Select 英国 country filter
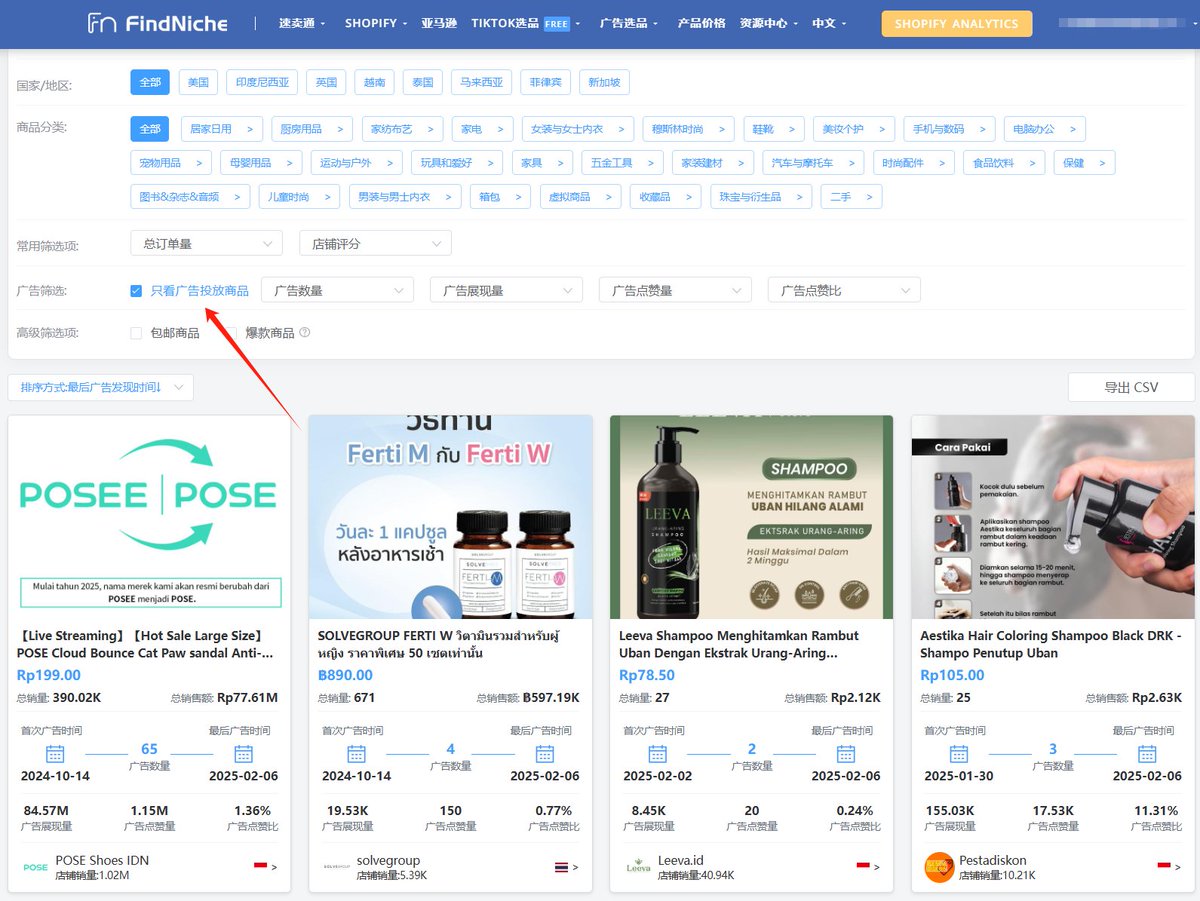 click(x=326, y=82)
